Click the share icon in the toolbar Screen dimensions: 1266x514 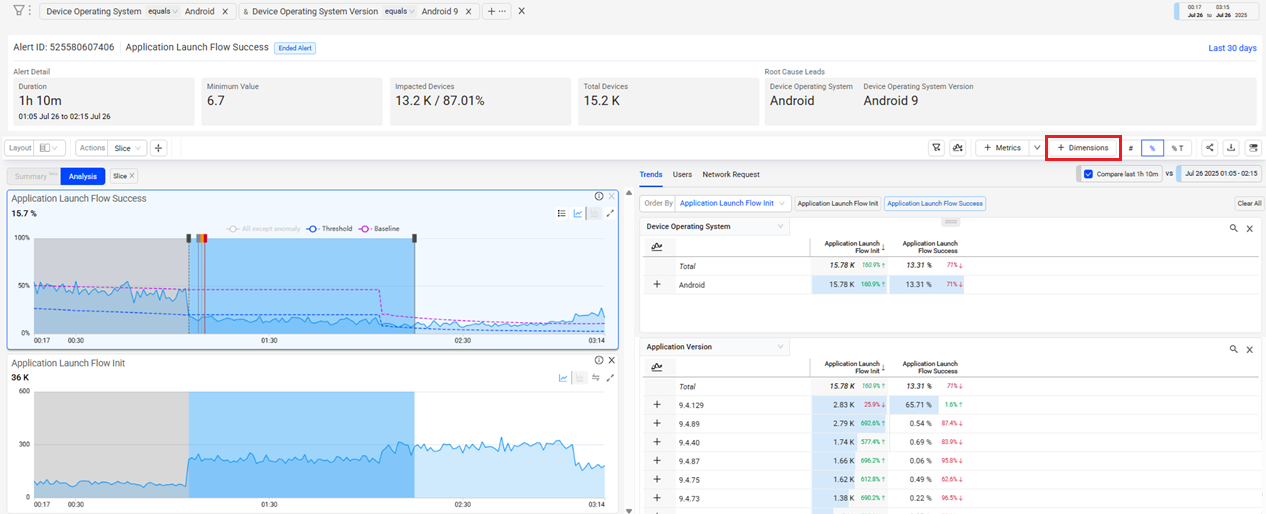tap(1210, 148)
